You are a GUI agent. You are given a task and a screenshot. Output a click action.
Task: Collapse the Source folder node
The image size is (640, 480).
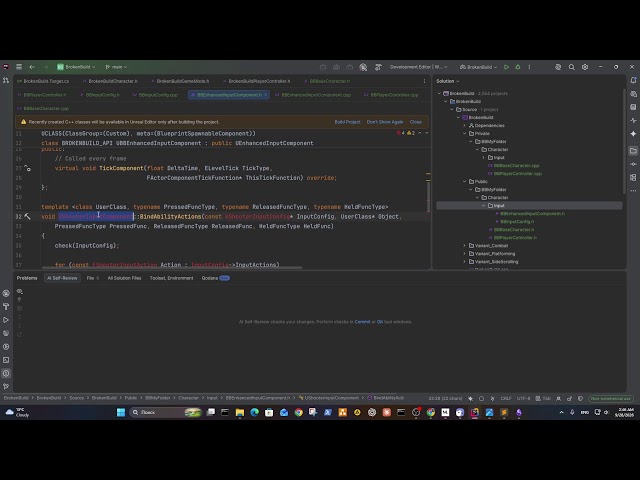(452, 109)
